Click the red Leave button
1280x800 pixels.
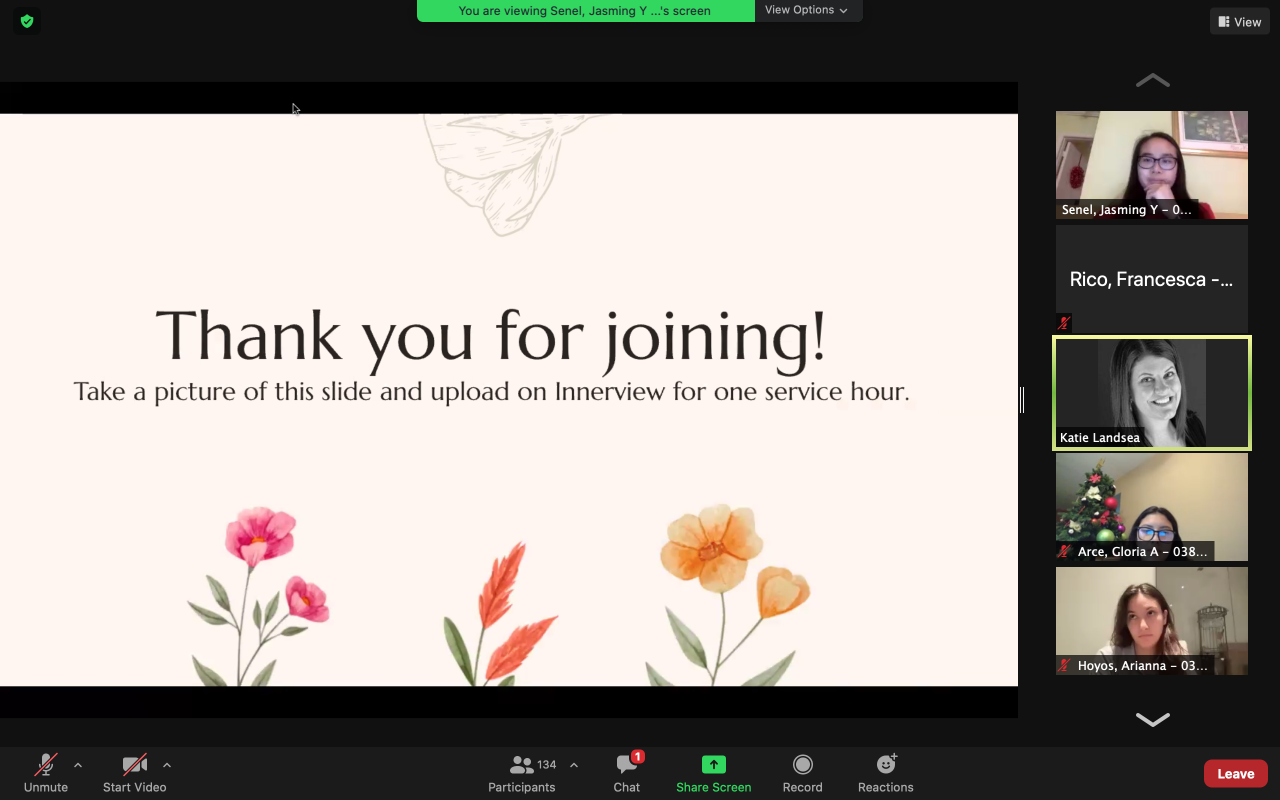[1235, 774]
